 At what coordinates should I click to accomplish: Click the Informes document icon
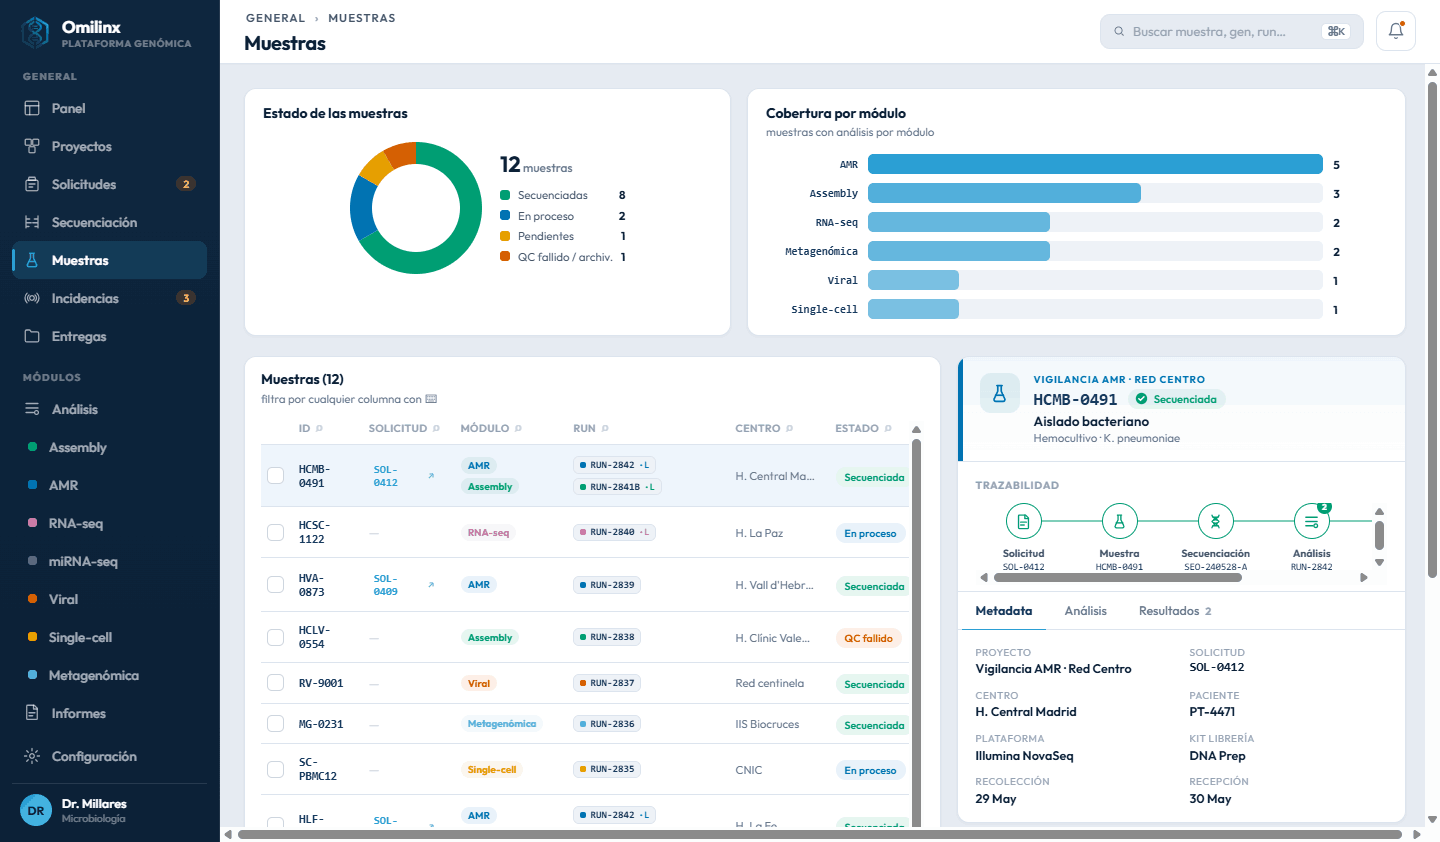(x=32, y=713)
